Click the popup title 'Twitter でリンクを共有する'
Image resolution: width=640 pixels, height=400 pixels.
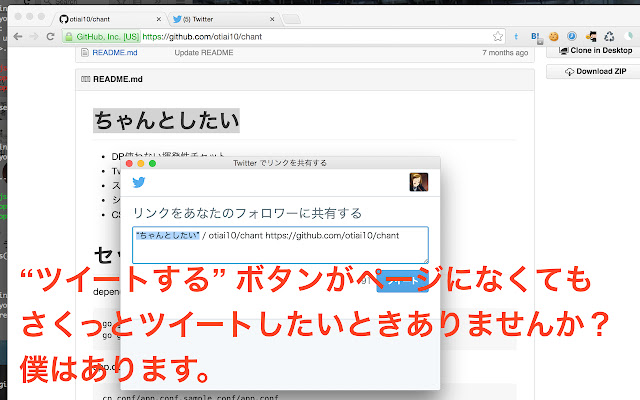click(x=280, y=163)
